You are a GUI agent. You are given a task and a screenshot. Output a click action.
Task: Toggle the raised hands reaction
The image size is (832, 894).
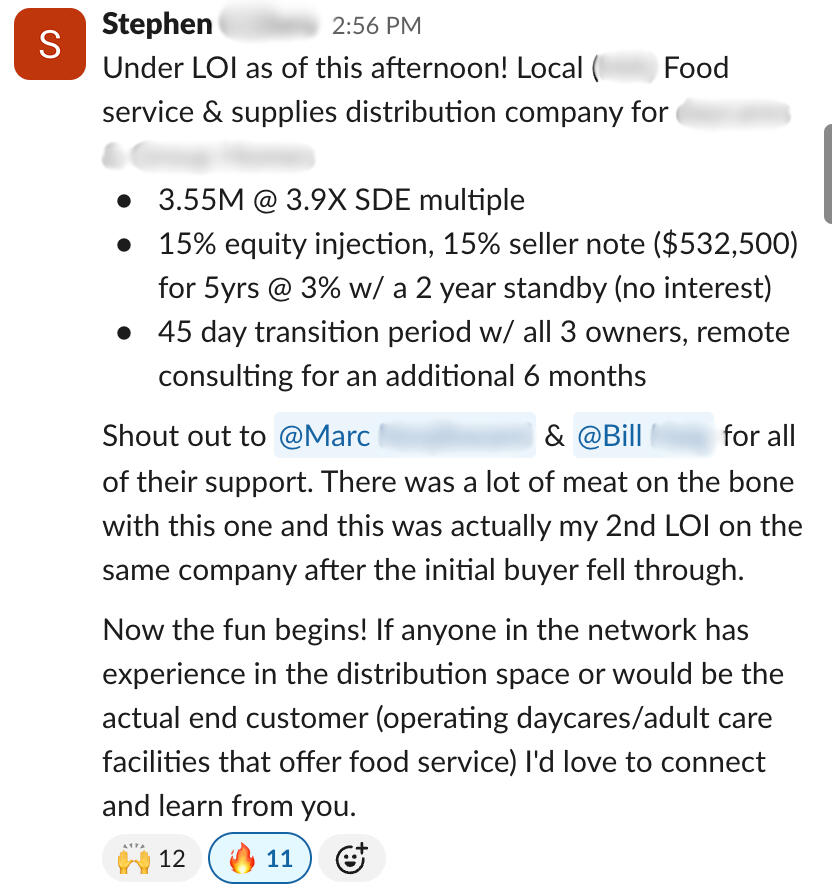[x=151, y=858]
